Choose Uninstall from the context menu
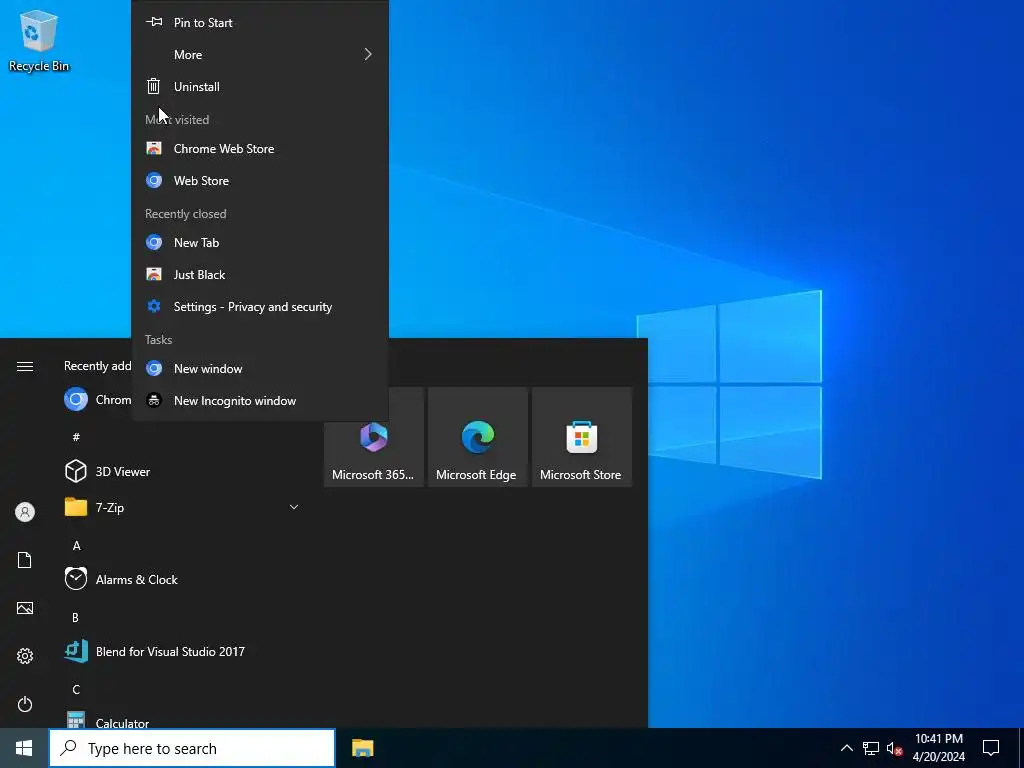 coord(260,86)
